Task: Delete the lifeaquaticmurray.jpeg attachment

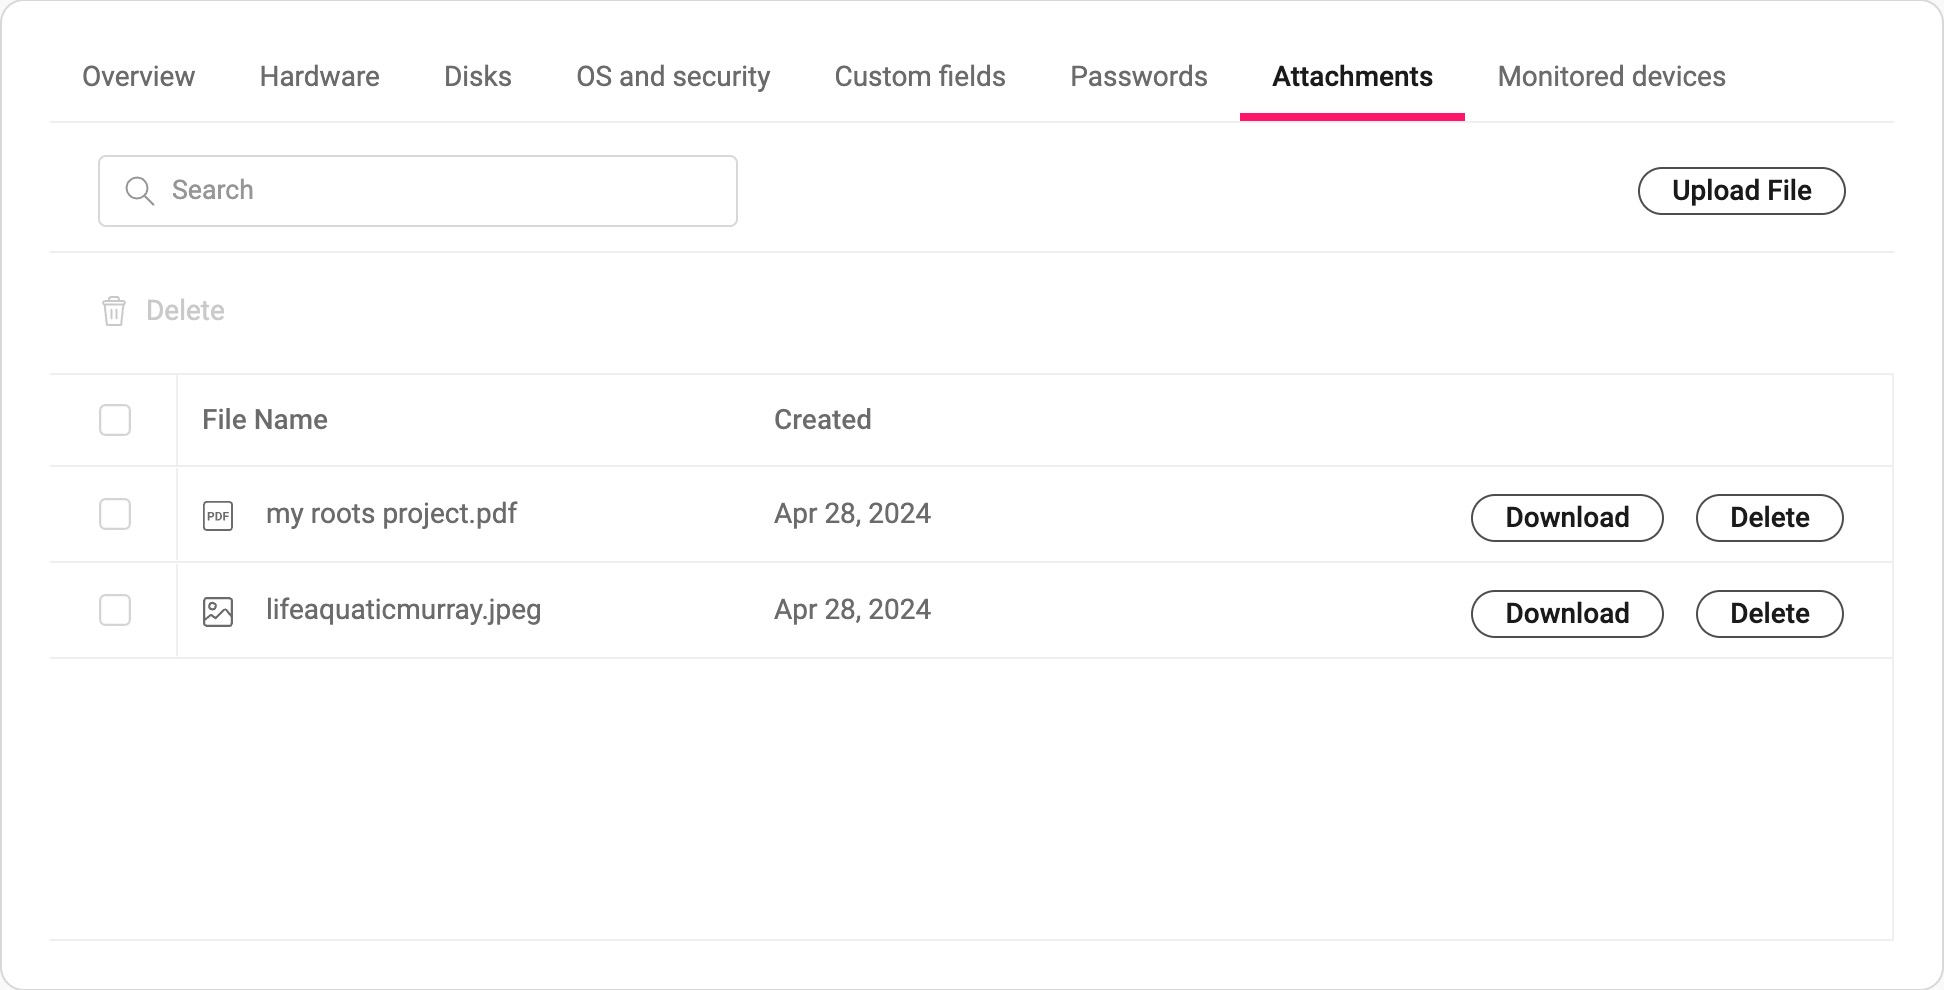Action: pos(1770,614)
